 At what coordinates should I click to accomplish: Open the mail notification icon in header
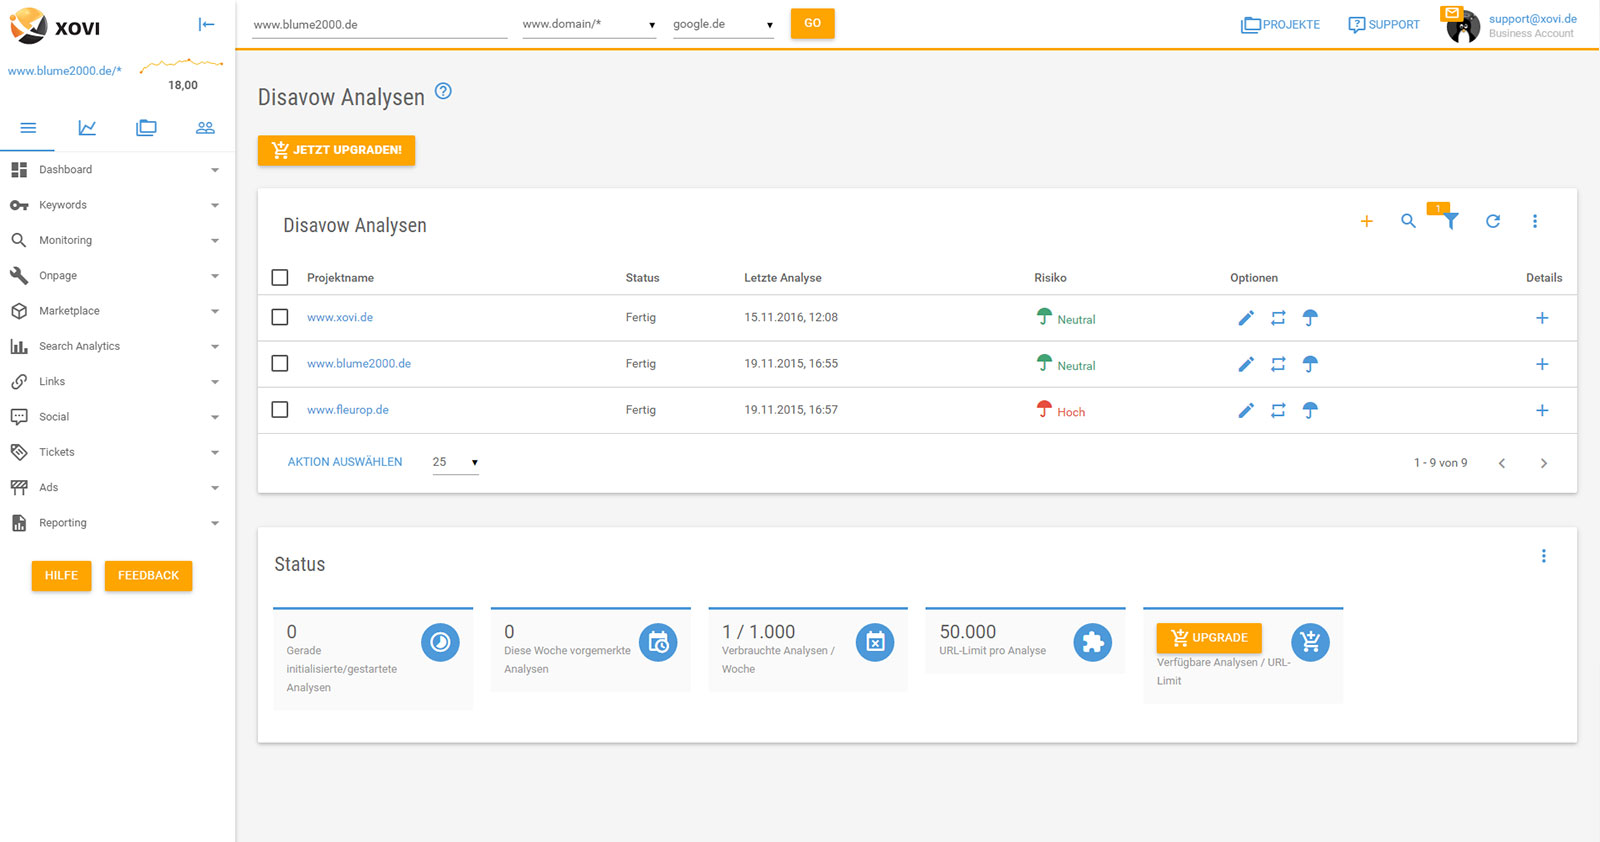1452,13
